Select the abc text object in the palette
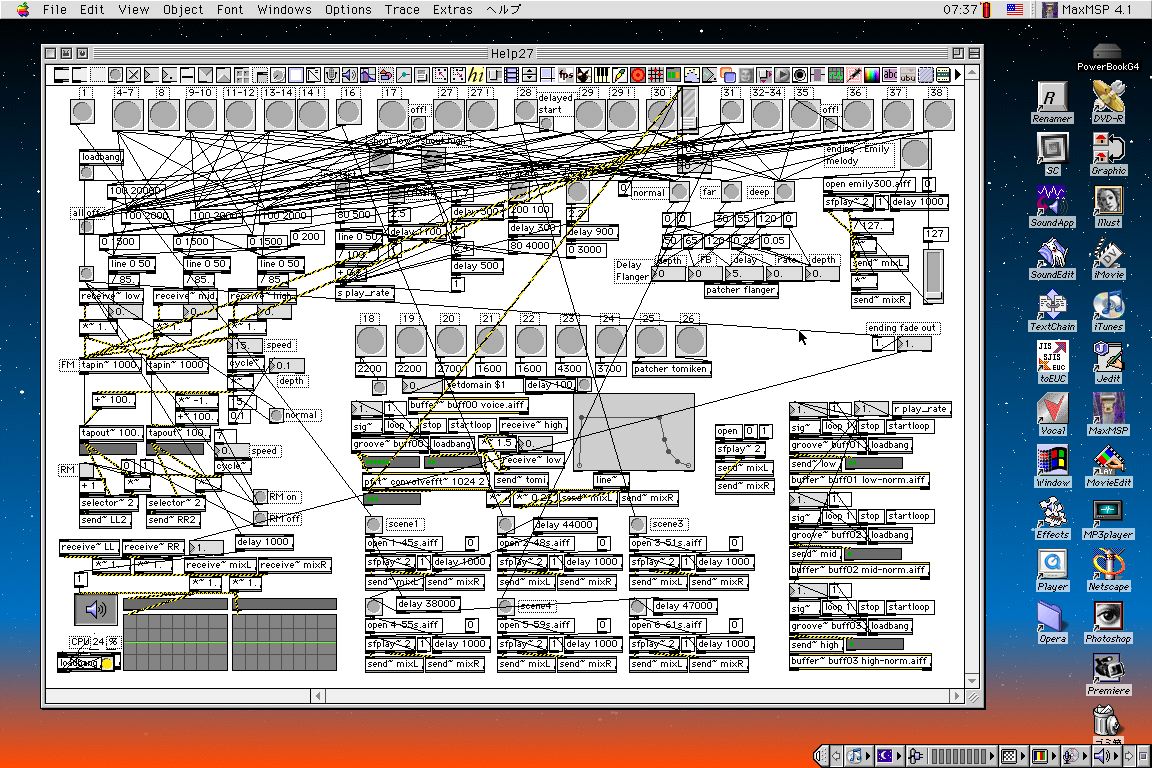The height and width of the screenshot is (768, 1152). 890,75
